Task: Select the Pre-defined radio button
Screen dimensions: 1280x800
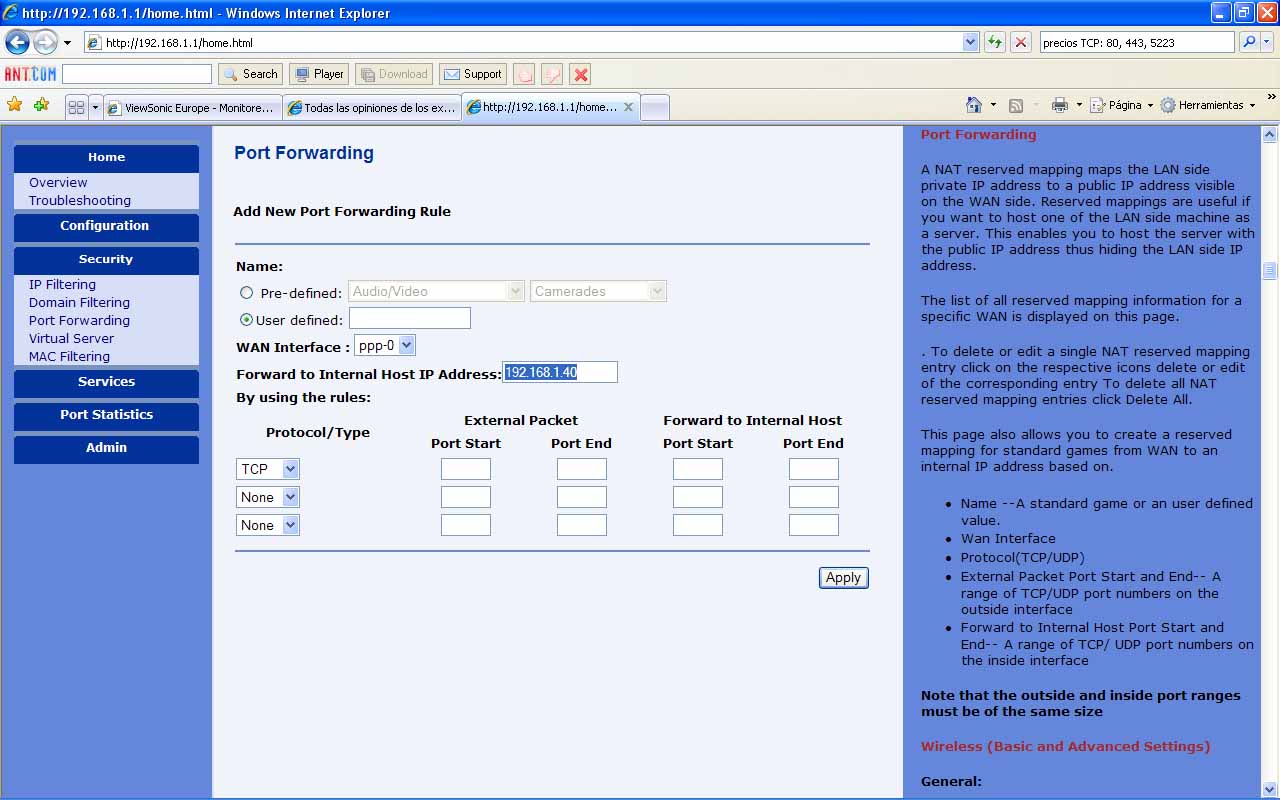Action: point(246,293)
